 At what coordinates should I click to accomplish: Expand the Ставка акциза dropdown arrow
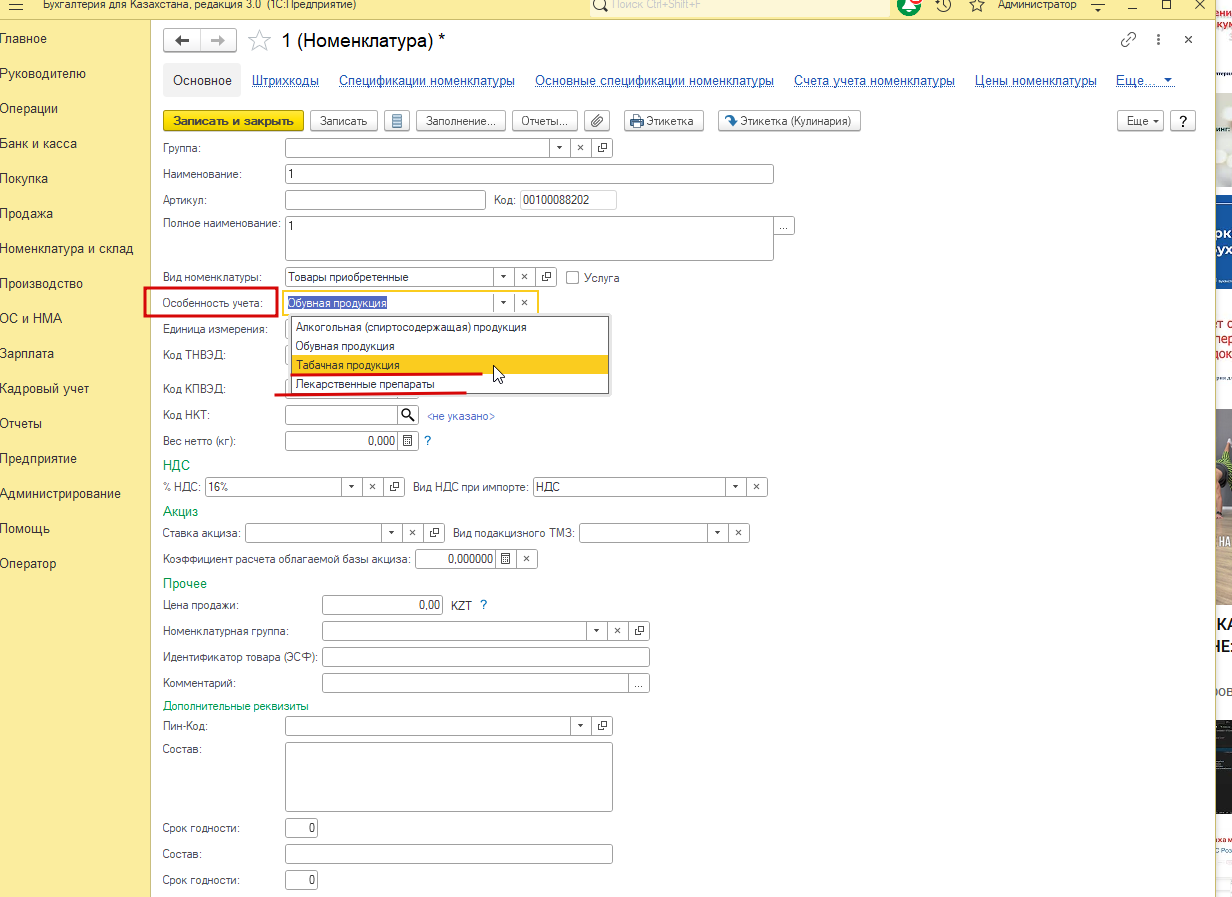tap(392, 533)
